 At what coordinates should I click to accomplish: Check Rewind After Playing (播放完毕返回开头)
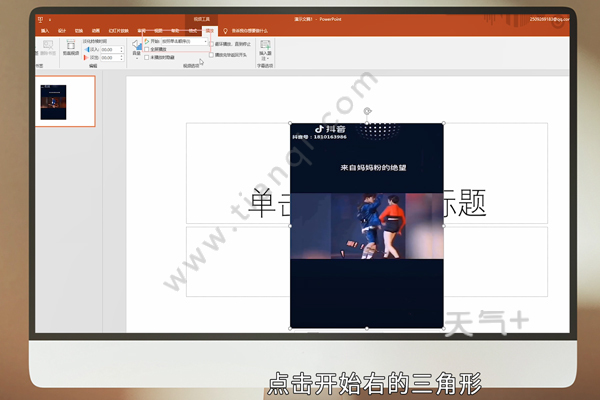pos(211,55)
